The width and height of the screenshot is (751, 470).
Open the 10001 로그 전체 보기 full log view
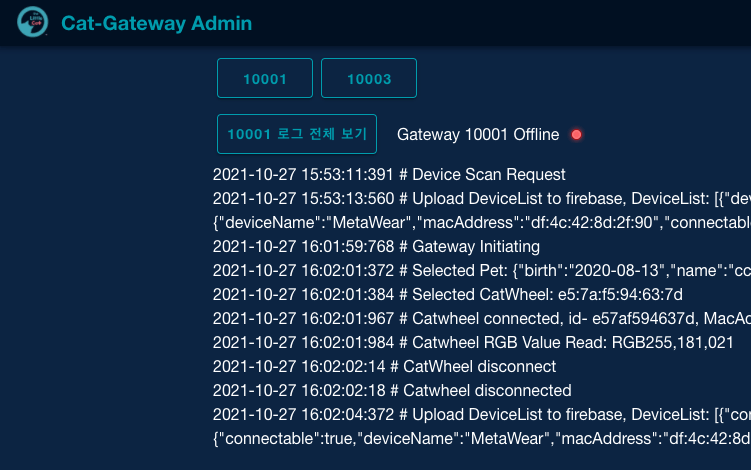297,134
